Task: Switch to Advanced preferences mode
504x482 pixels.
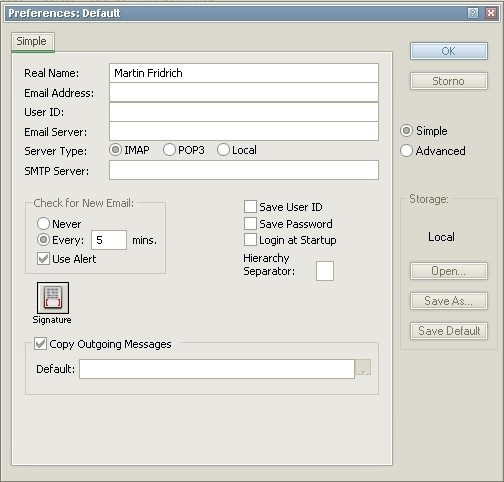Action: (x=406, y=151)
